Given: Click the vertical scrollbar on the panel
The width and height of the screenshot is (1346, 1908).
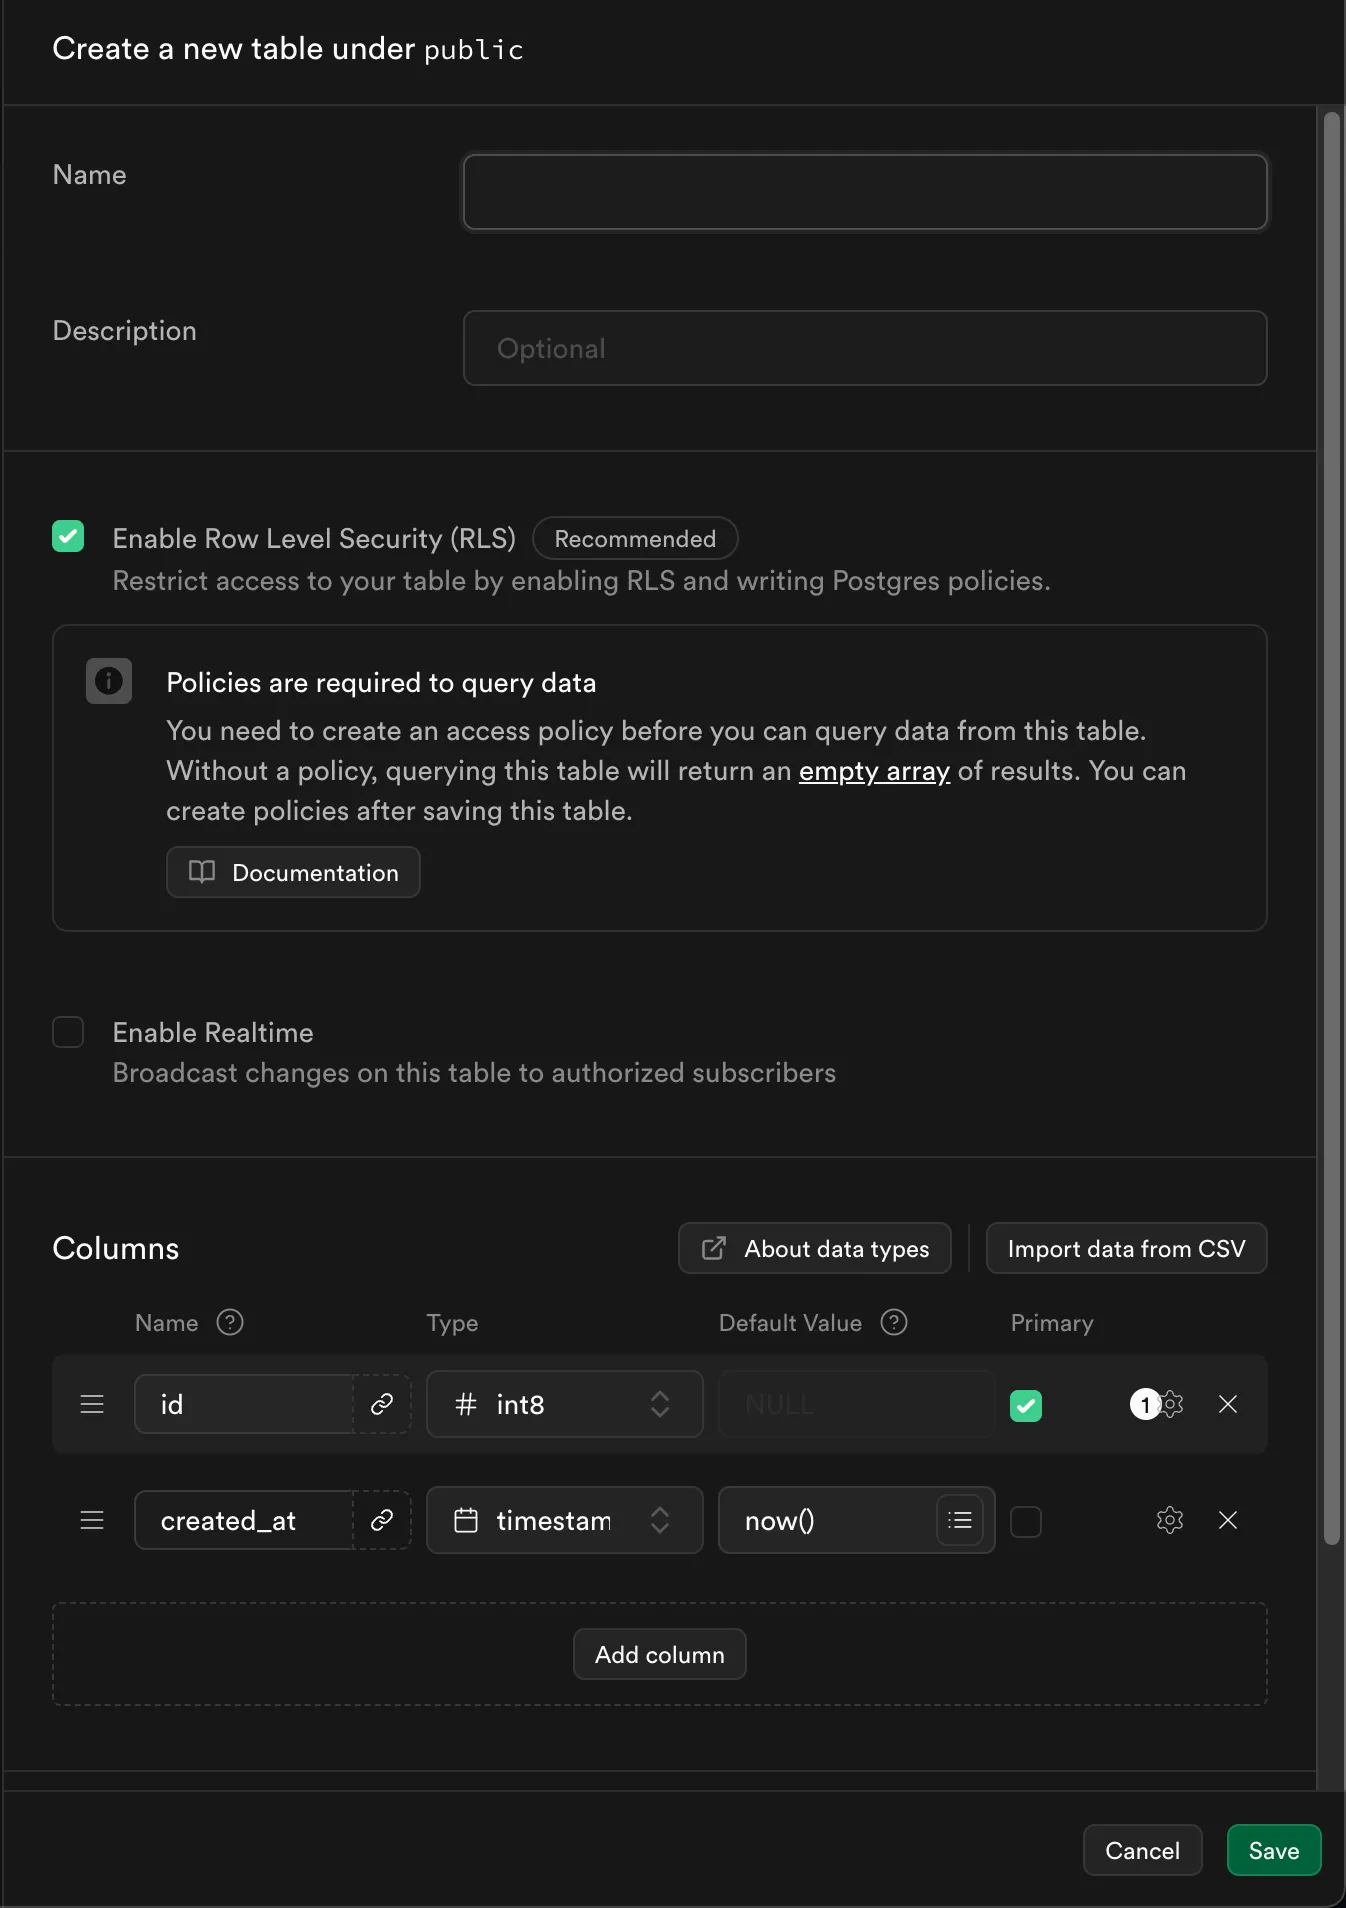Looking at the screenshot, I should [x=1331, y=830].
